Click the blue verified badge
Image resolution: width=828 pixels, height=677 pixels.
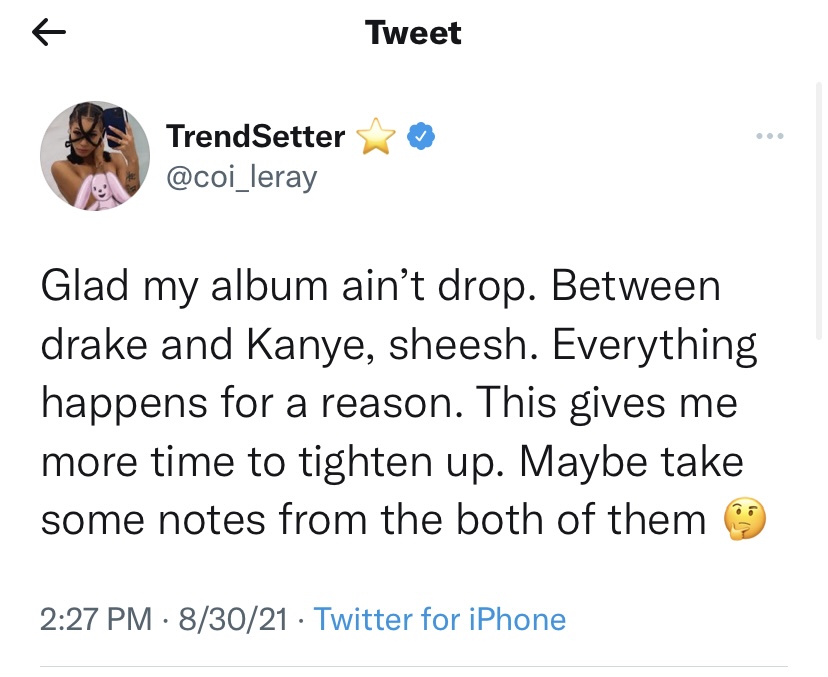coord(420,136)
